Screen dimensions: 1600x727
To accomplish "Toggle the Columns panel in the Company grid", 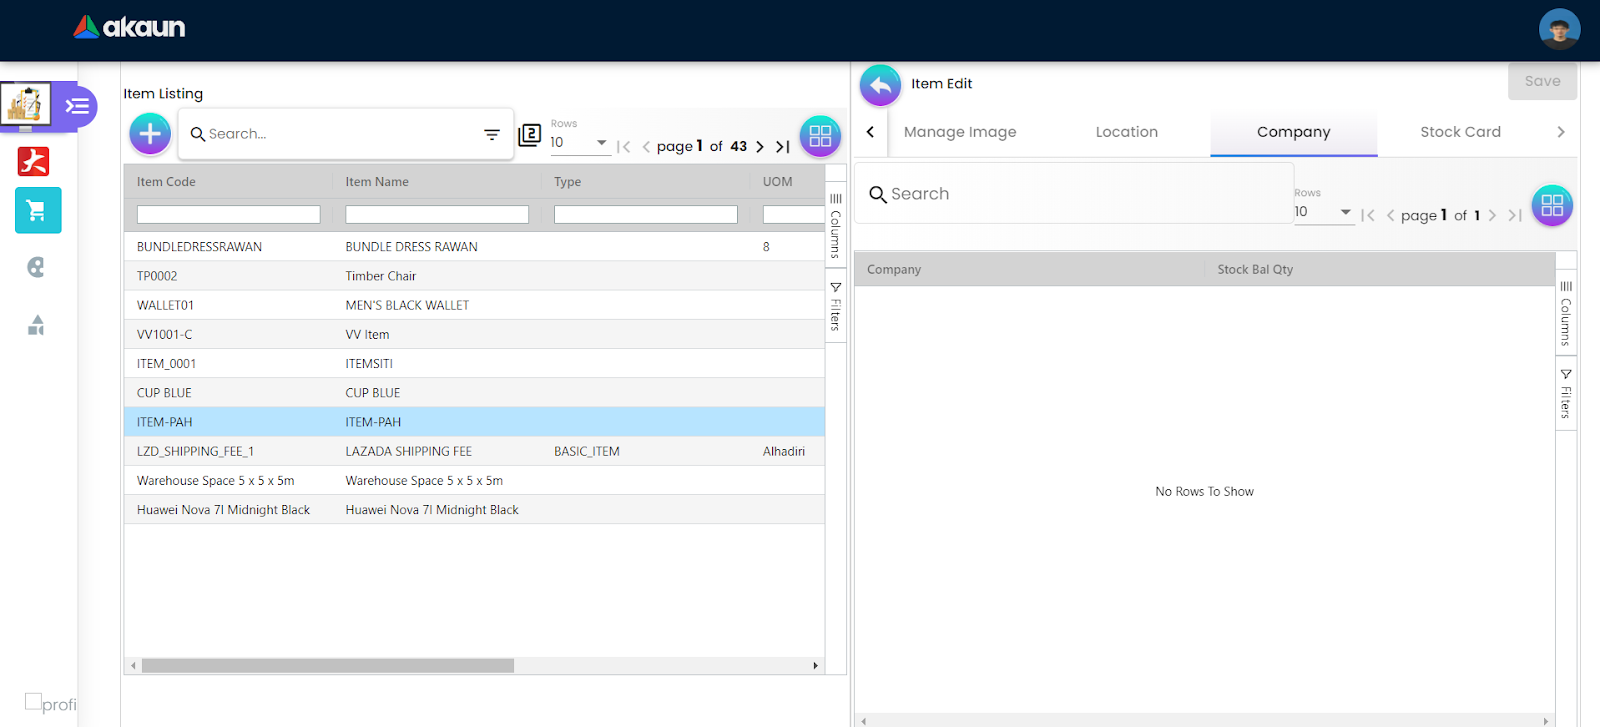I will coord(1566,313).
